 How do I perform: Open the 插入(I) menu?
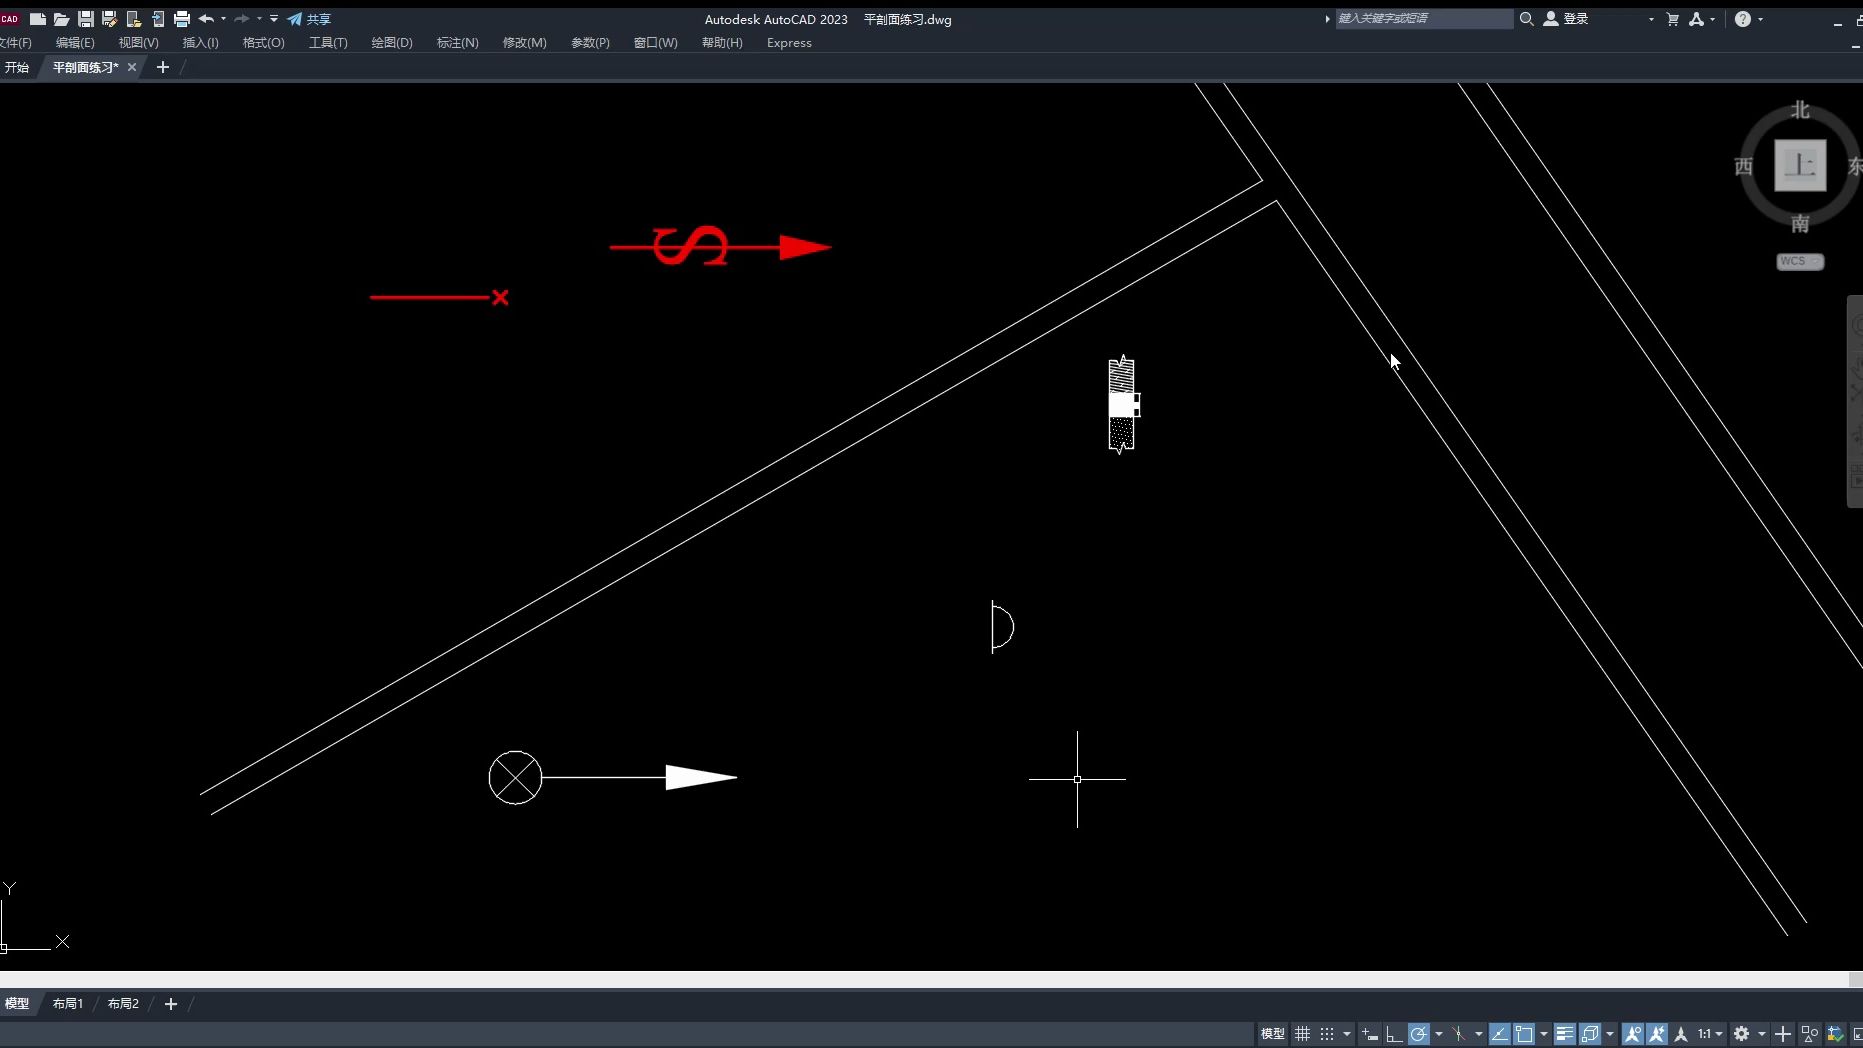200,43
